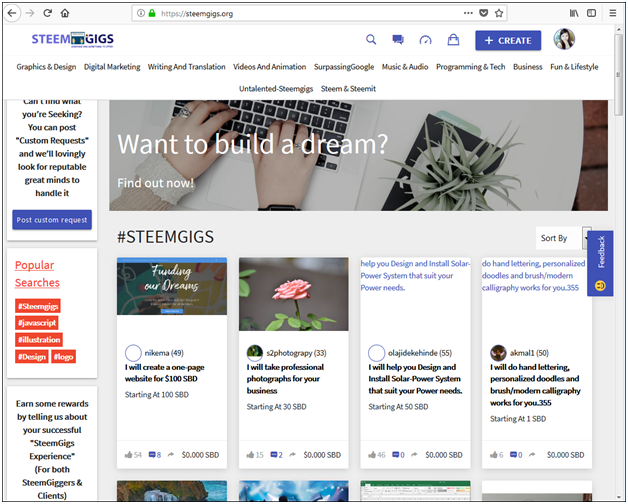Open comments on the s2photograpy gig

click(274, 455)
